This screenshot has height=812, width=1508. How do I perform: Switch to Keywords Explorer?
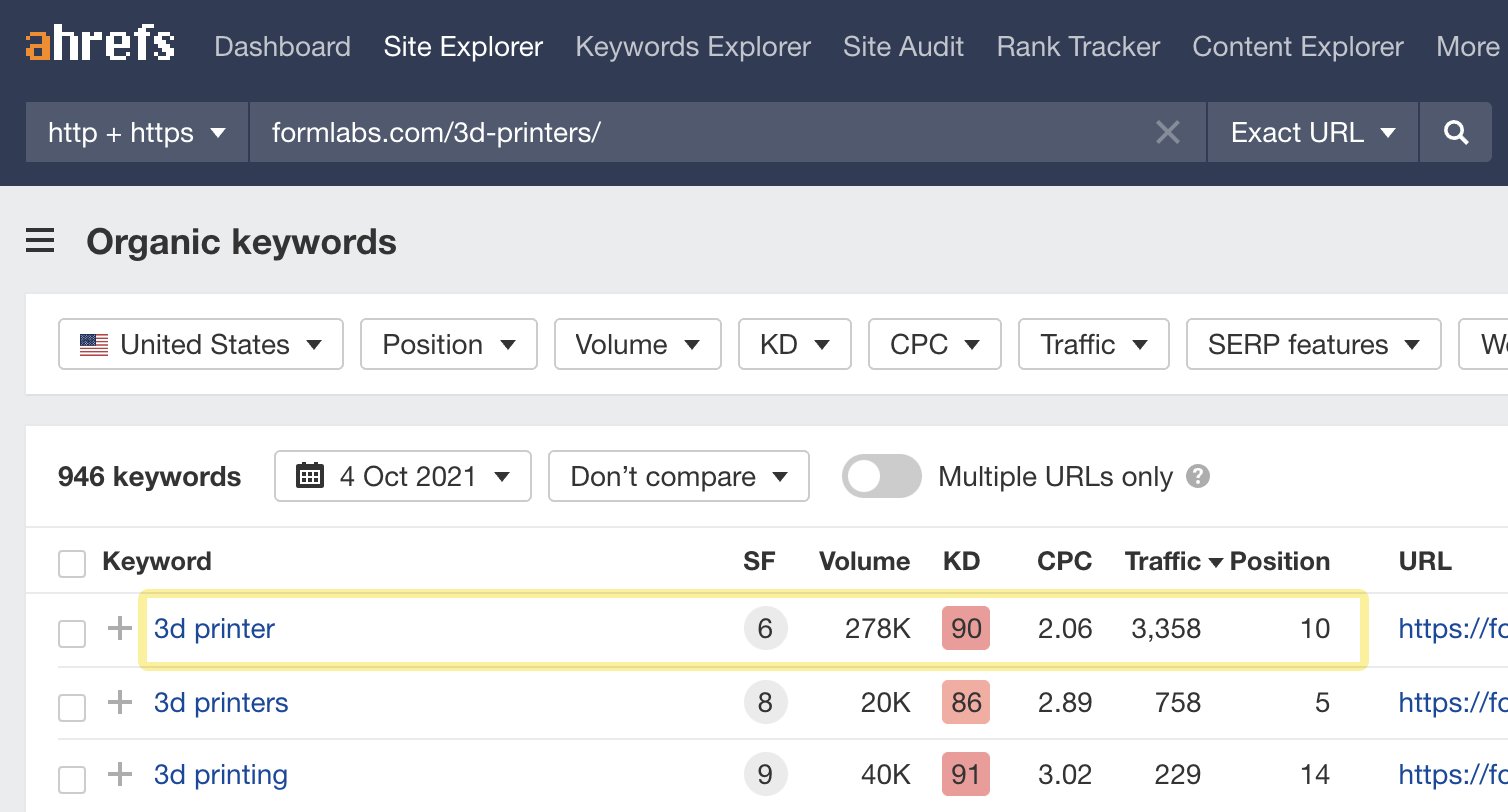click(692, 46)
